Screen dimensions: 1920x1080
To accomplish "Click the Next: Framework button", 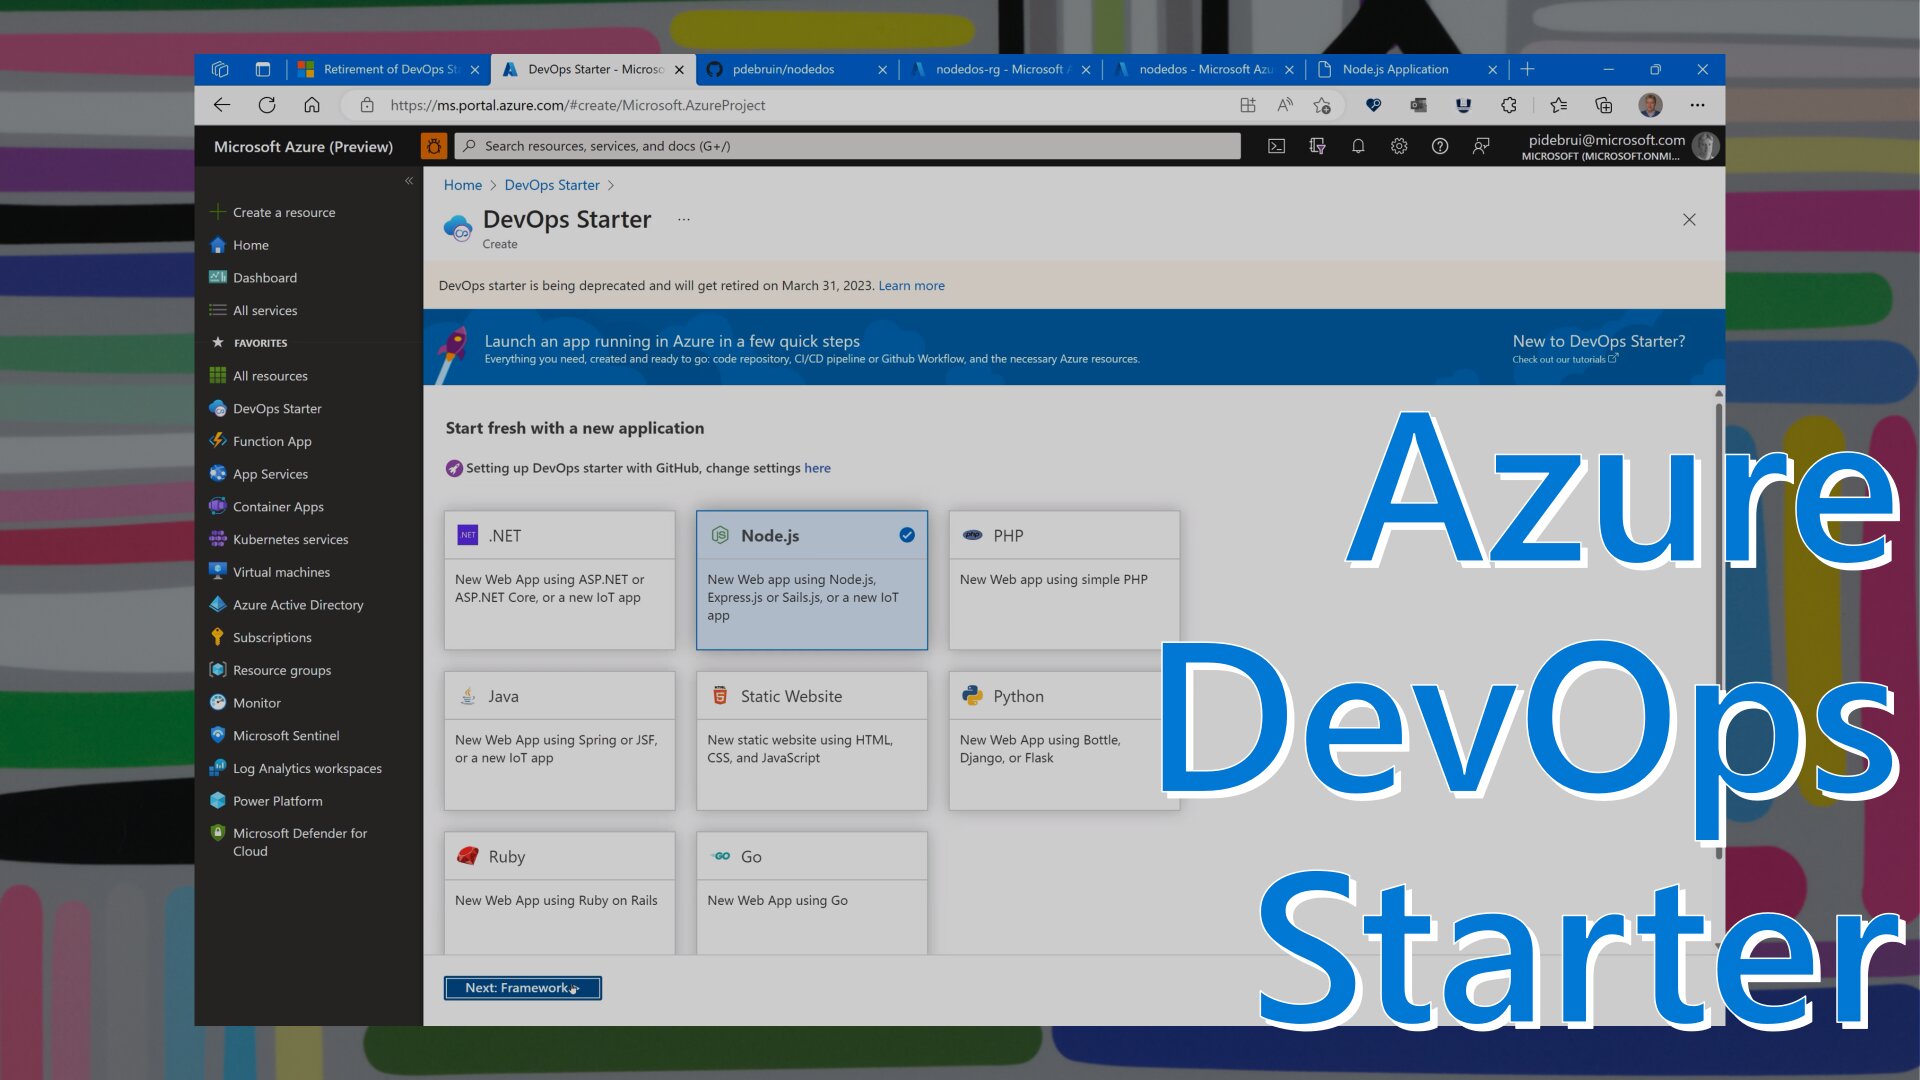I will [x=522, y=987].
